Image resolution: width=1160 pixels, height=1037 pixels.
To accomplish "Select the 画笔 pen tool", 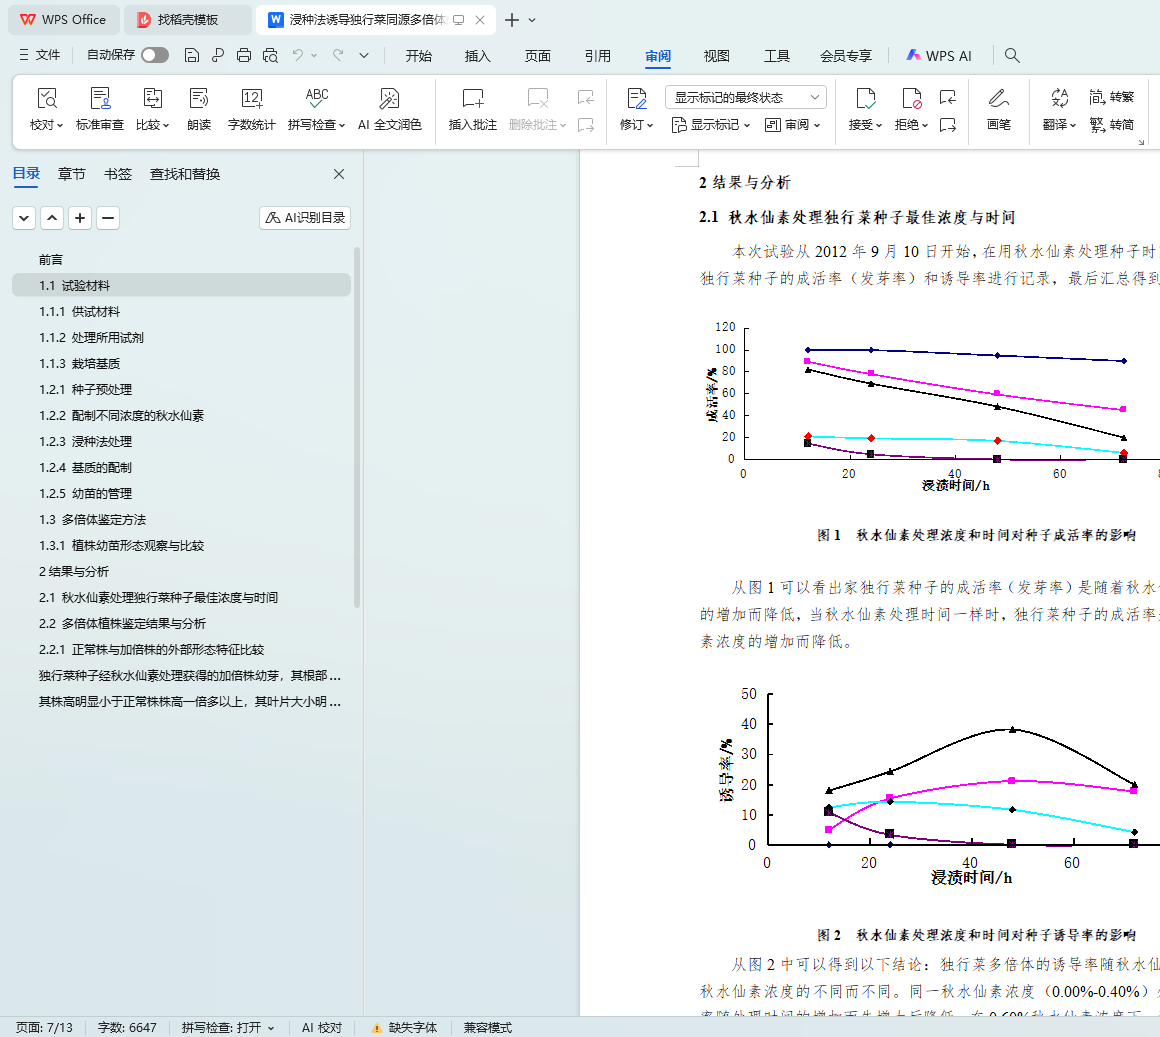I will click(999, 109).
